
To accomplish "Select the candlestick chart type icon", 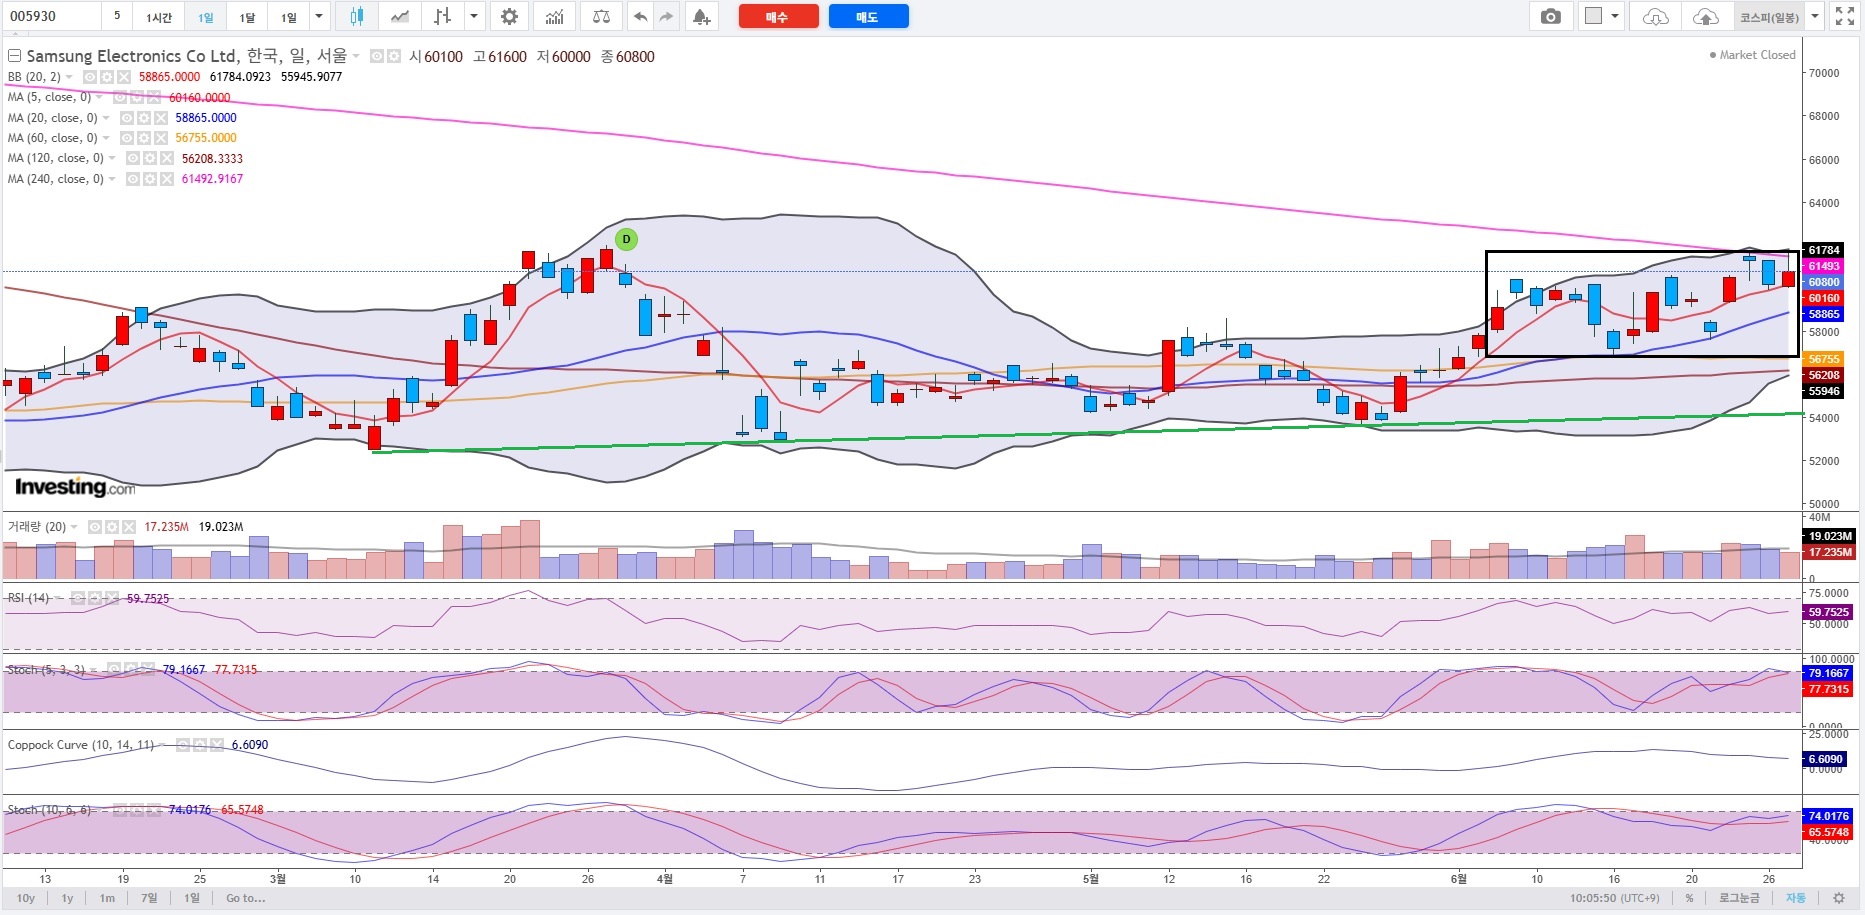I will [x=356, y=16].
